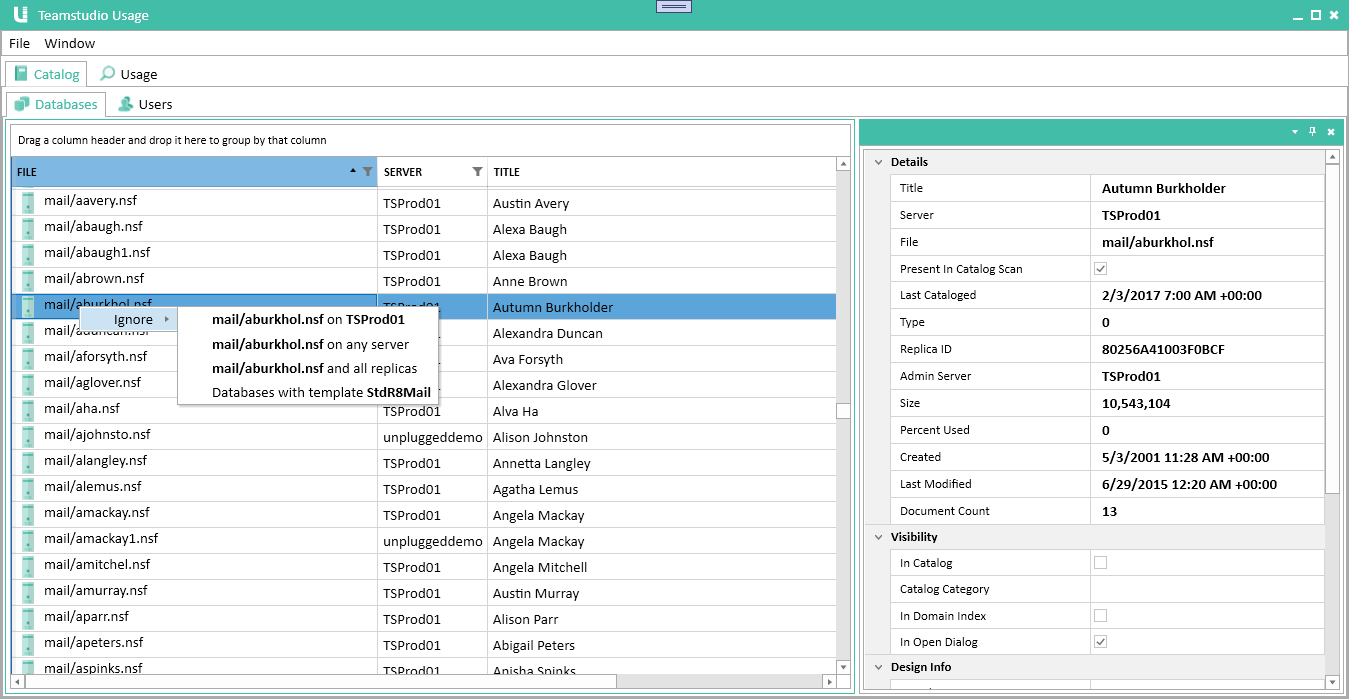Toggle the In Catalog checkbox
Screen dimensions: 1349x699
click(x=1100, y=562)
